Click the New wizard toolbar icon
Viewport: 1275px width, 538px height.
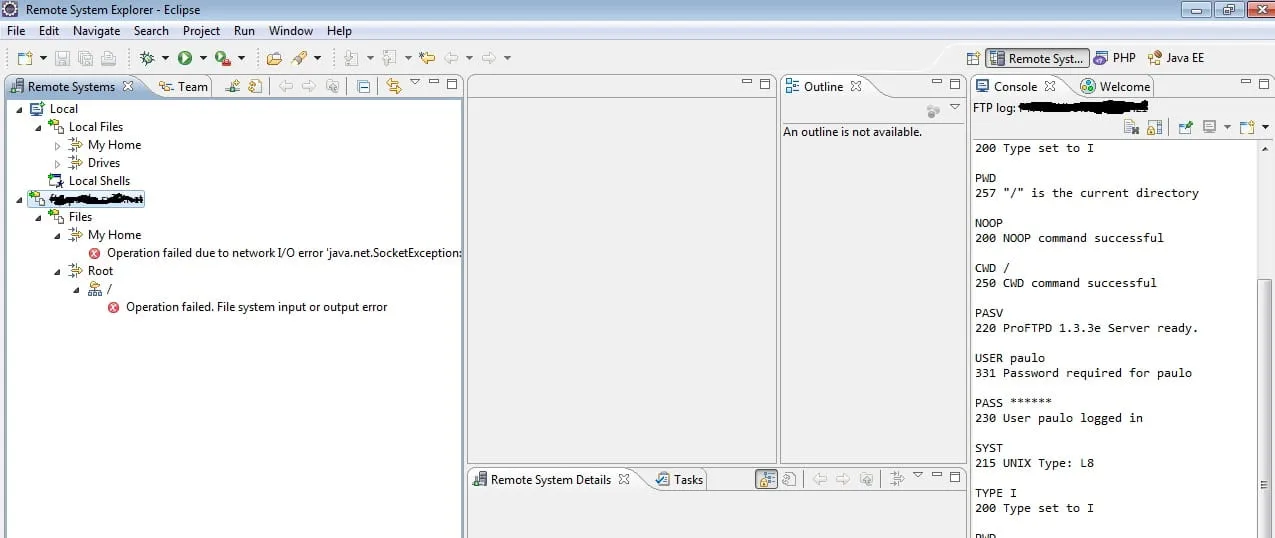coord(26,58)
